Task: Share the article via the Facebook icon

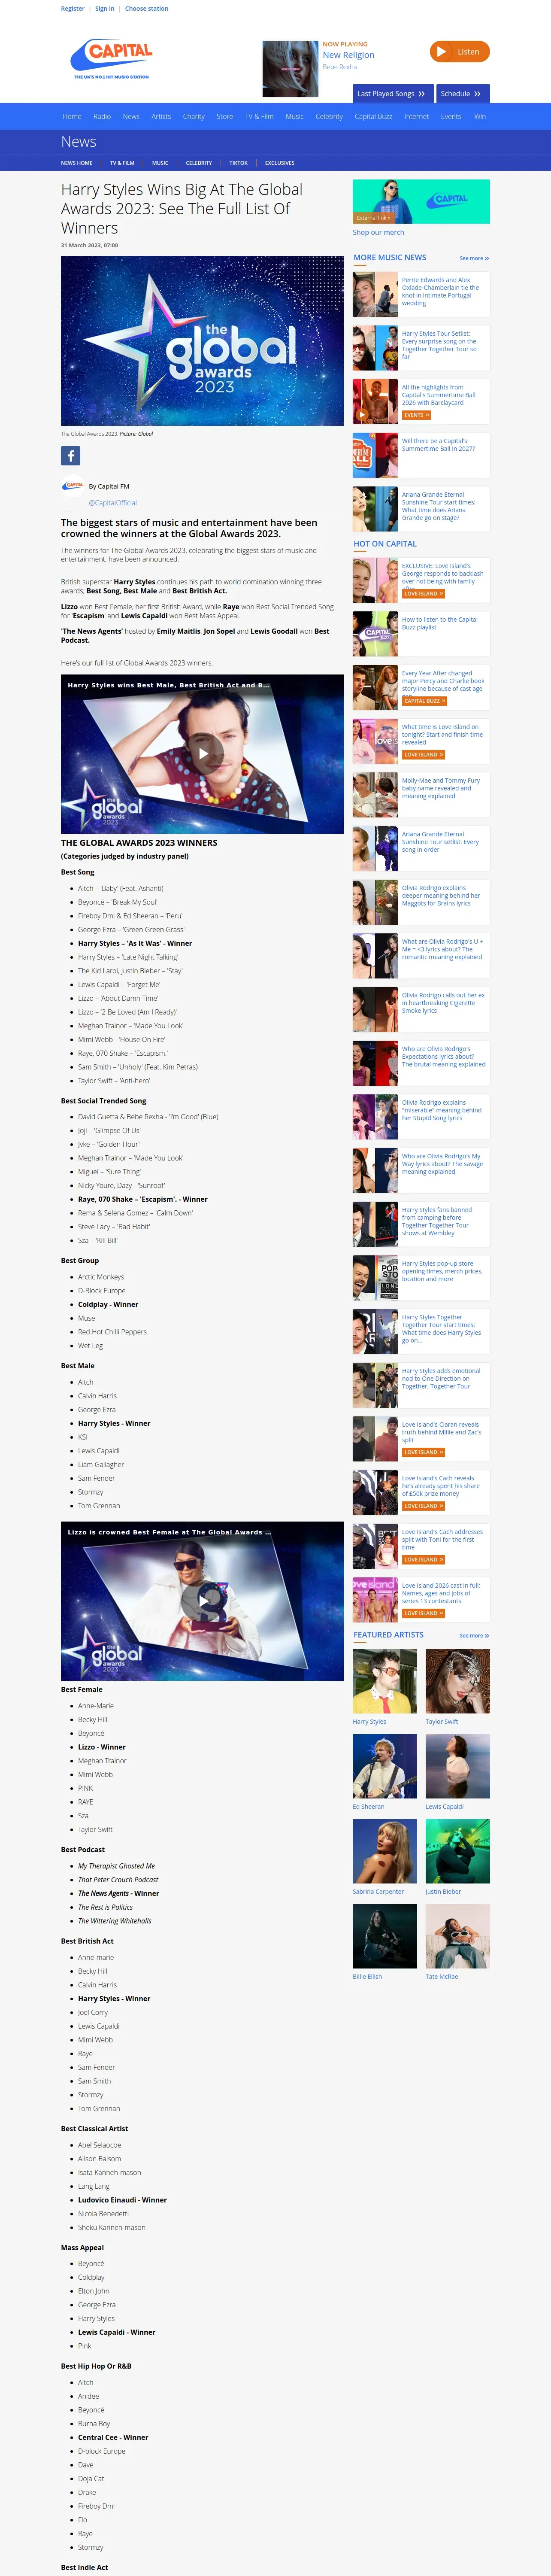Action: pyautogui.click(x=71, y=455)
